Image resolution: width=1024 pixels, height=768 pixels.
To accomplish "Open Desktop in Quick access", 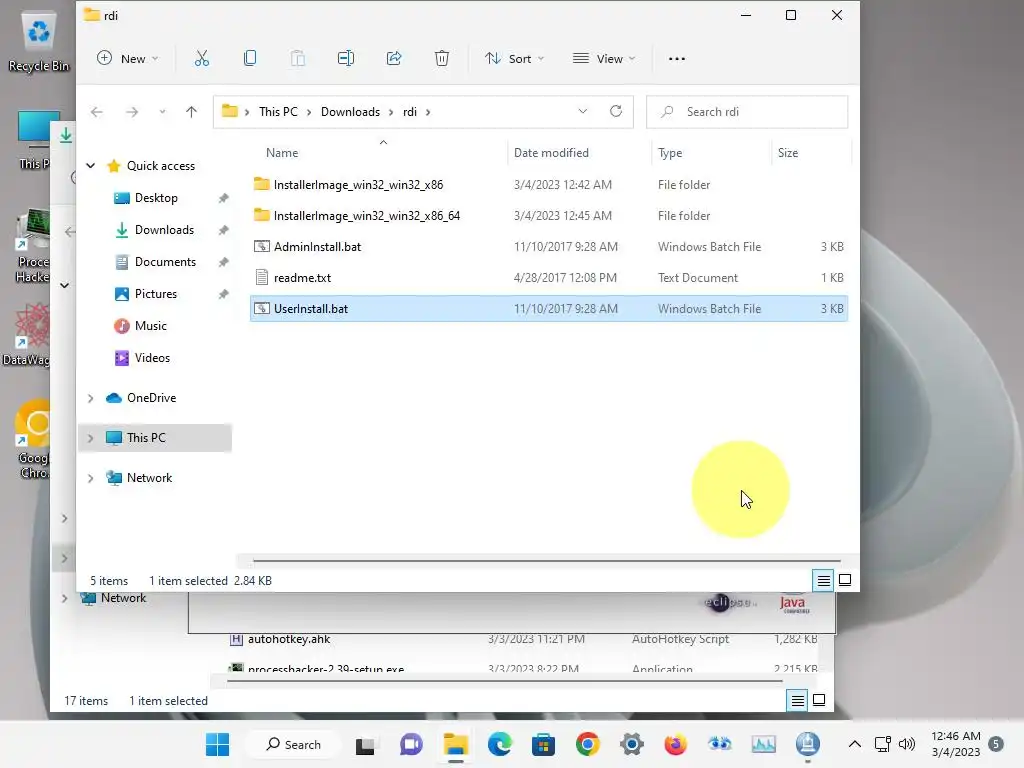I will (155, 198).
